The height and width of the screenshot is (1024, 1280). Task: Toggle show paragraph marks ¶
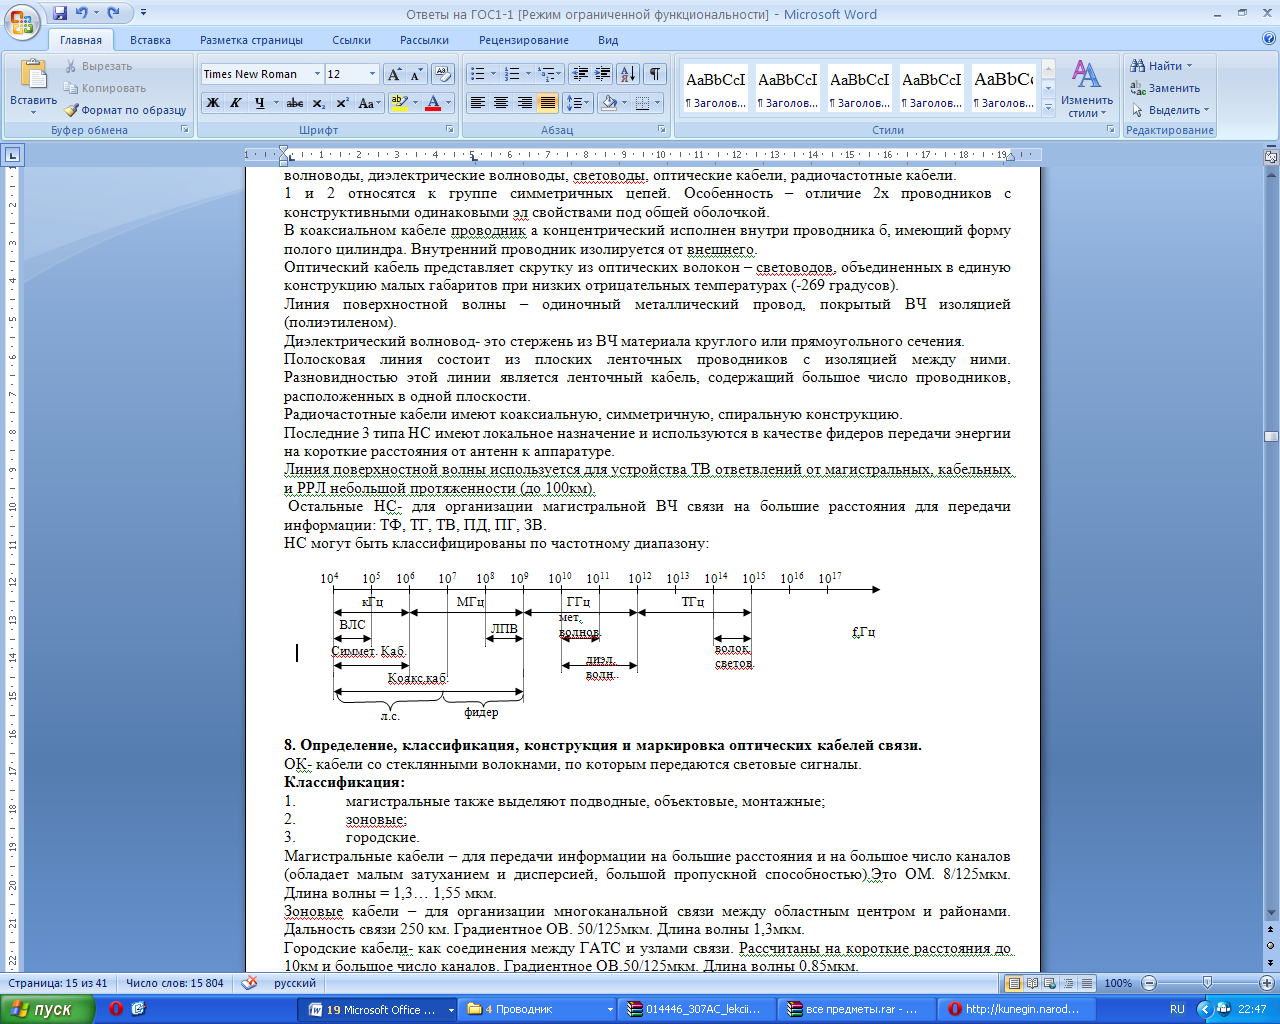click(x=655, y=74)
